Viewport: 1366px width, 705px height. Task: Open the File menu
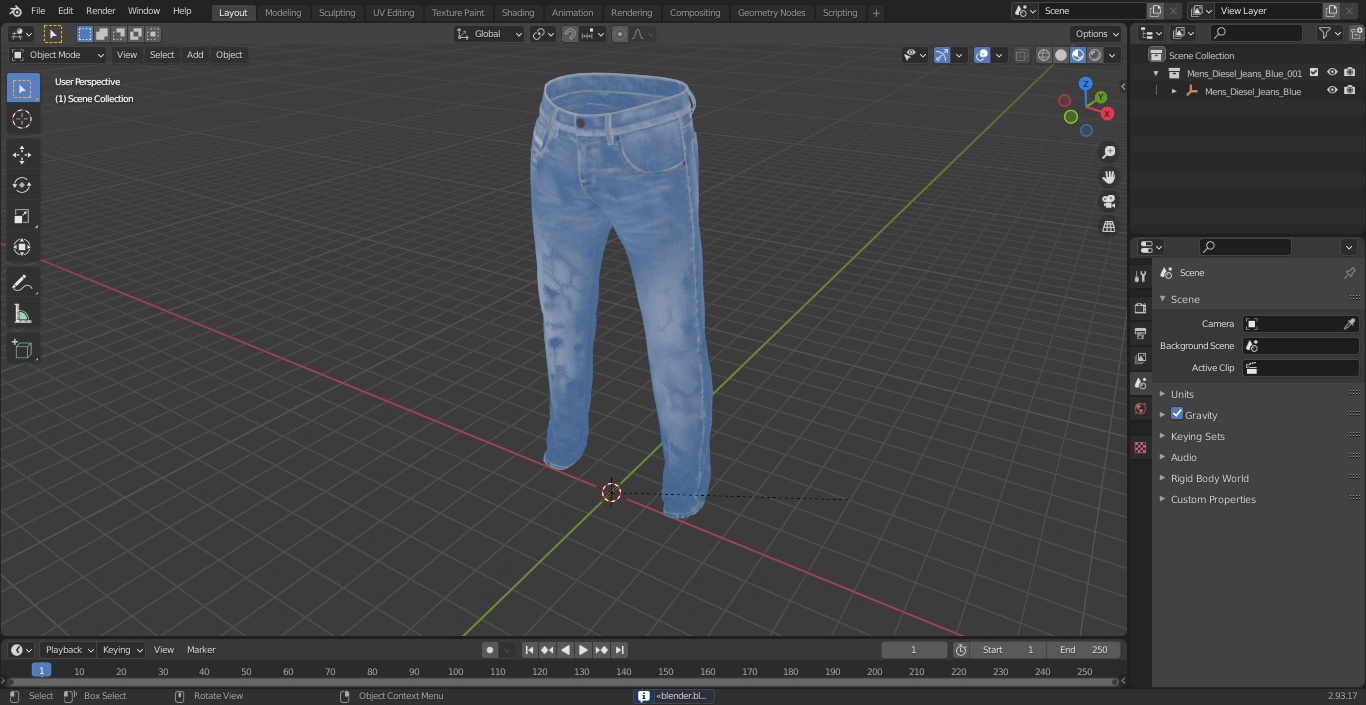(x=37, y=11)
